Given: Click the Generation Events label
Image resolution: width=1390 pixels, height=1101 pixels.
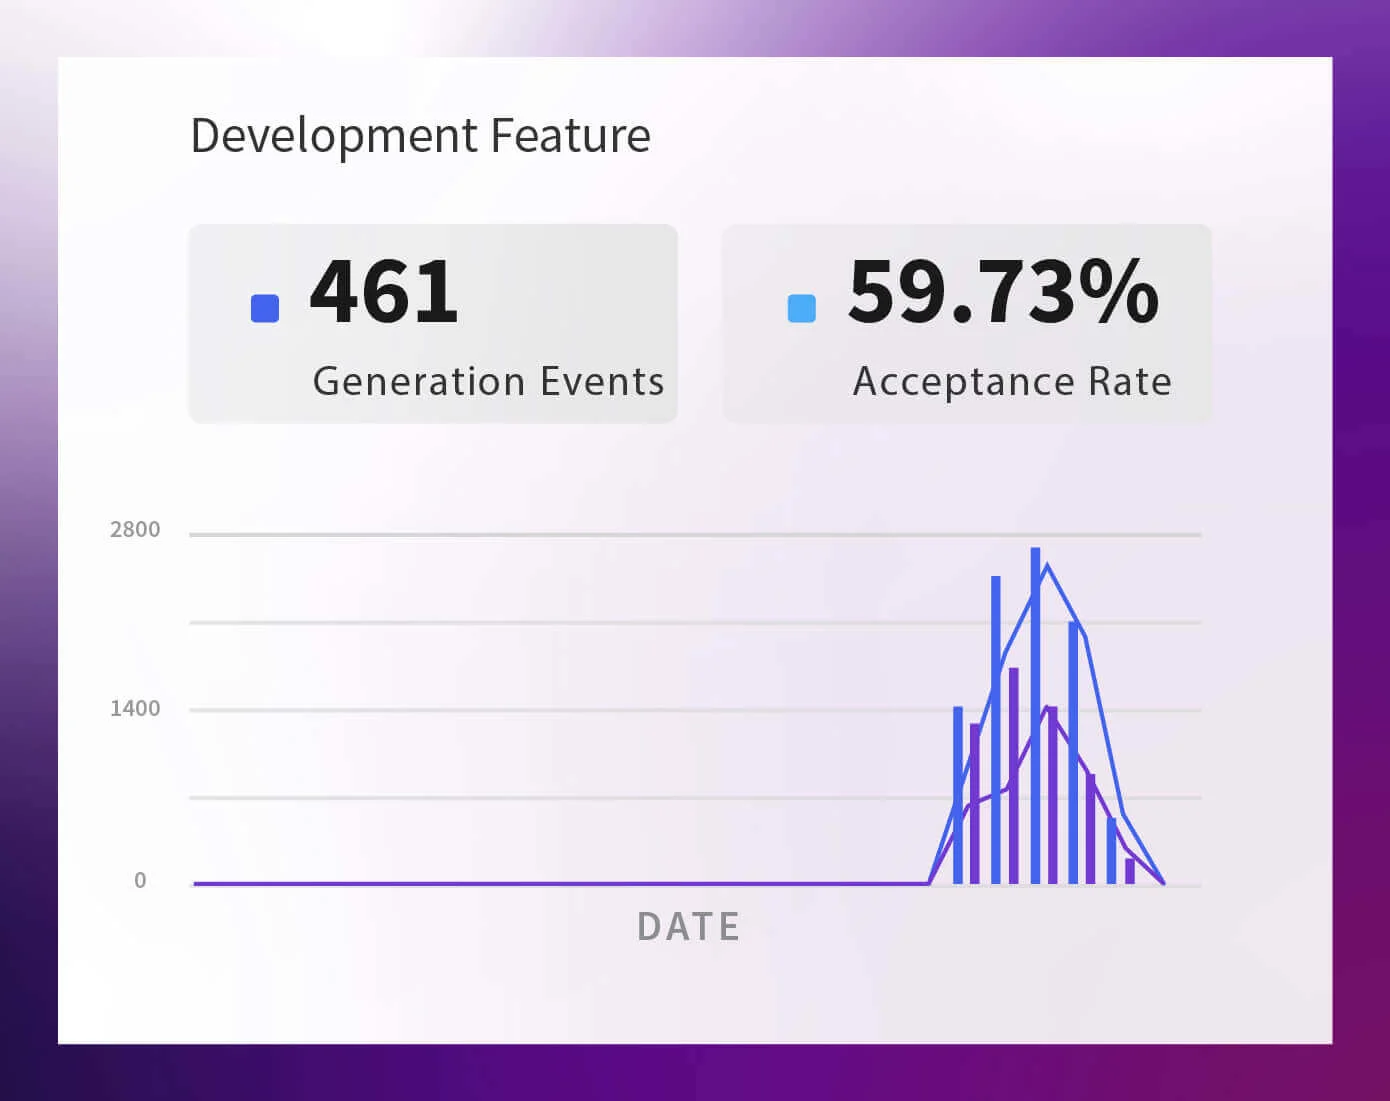Looking at the screenshot, I should pos(489,382).
